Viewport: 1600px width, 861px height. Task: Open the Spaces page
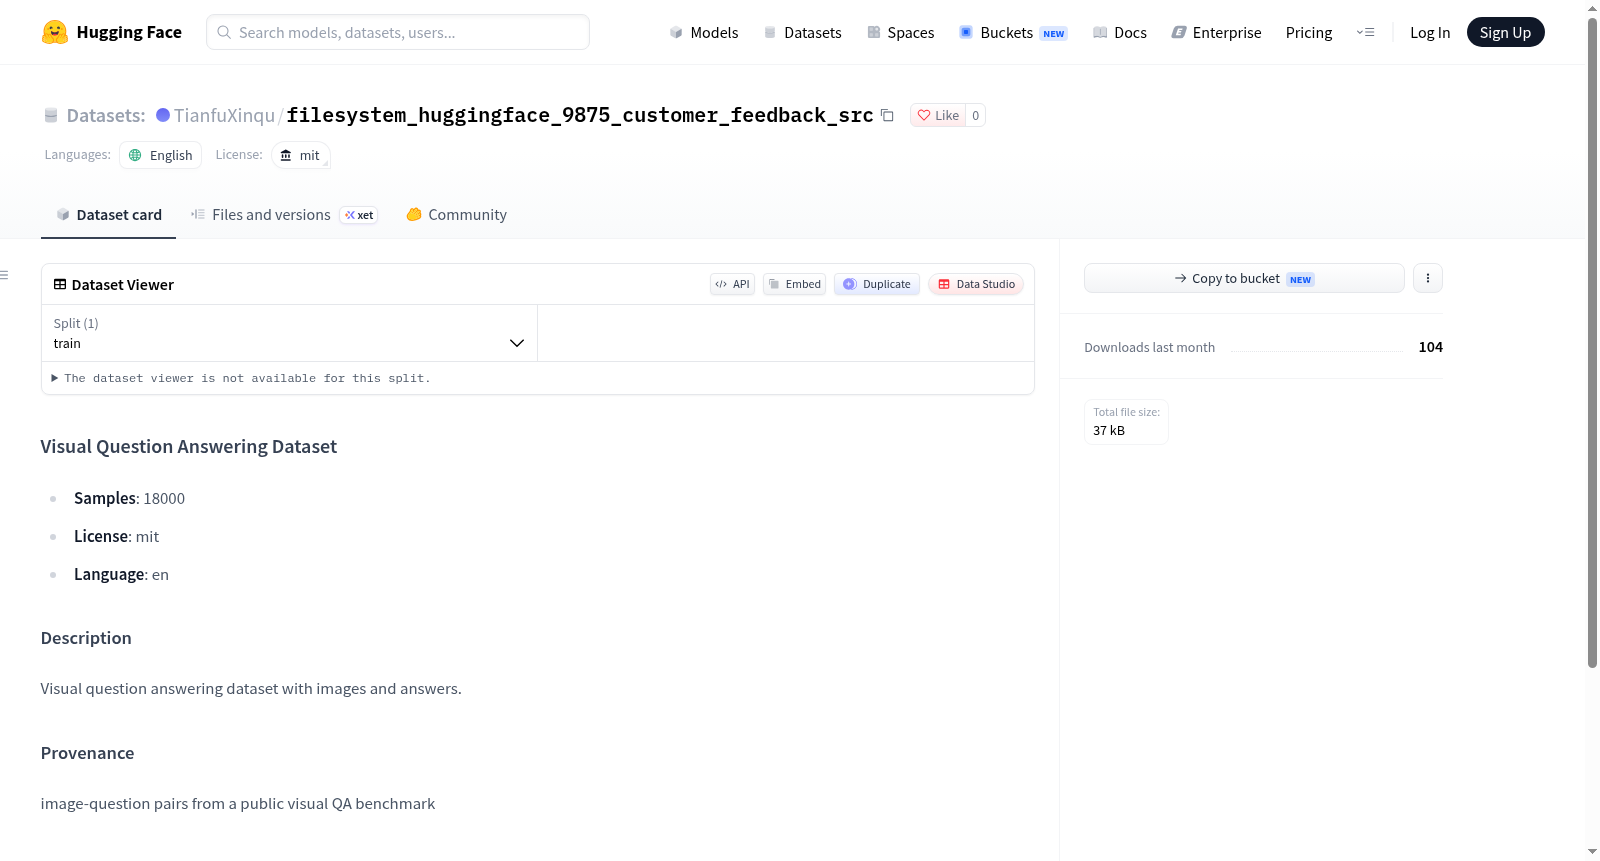tap(901, 32)
